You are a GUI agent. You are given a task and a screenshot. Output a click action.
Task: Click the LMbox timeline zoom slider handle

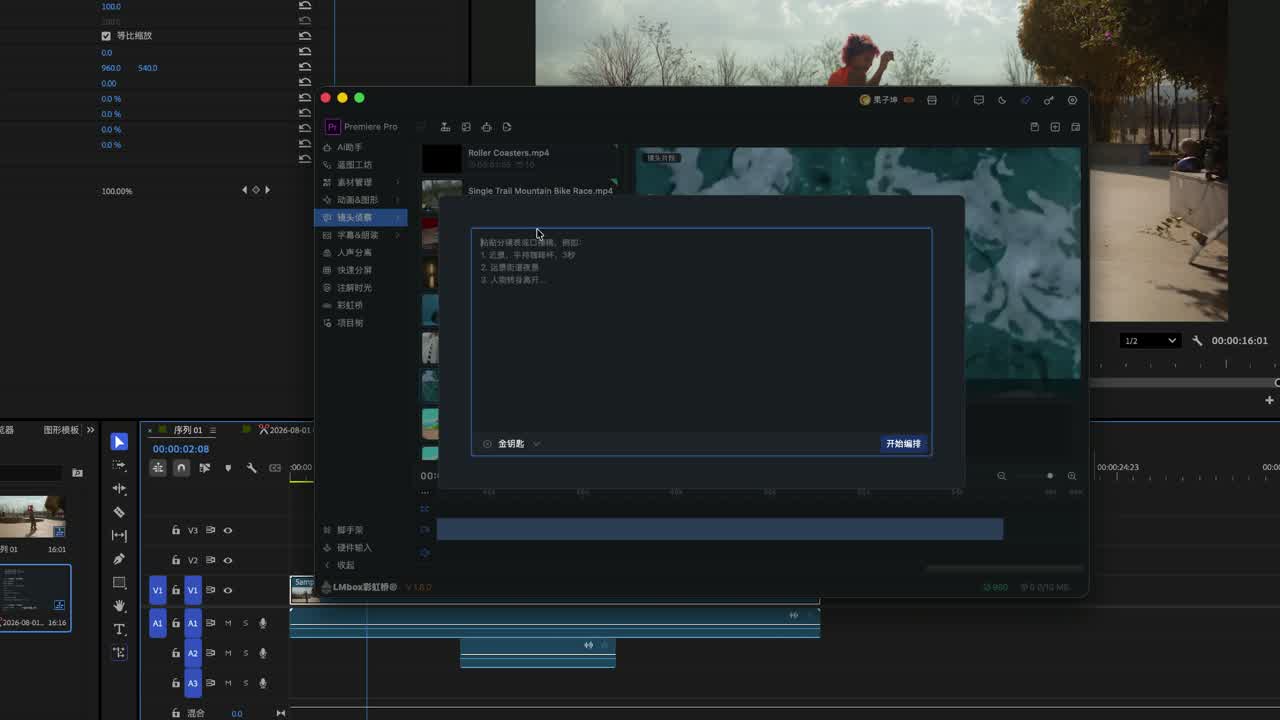[1049, 476]
